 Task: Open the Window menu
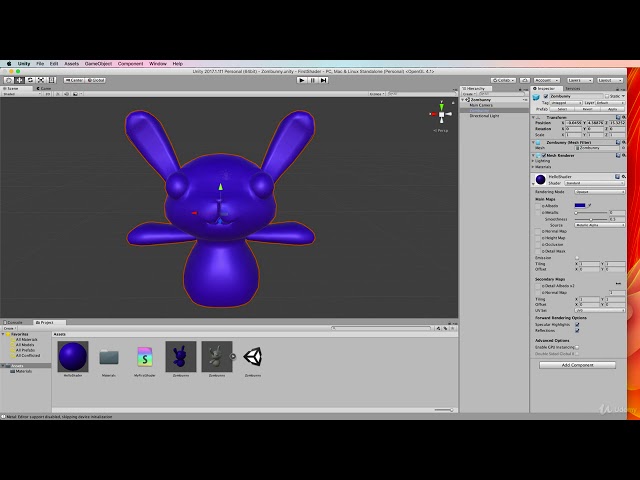(x=158, y=64)
